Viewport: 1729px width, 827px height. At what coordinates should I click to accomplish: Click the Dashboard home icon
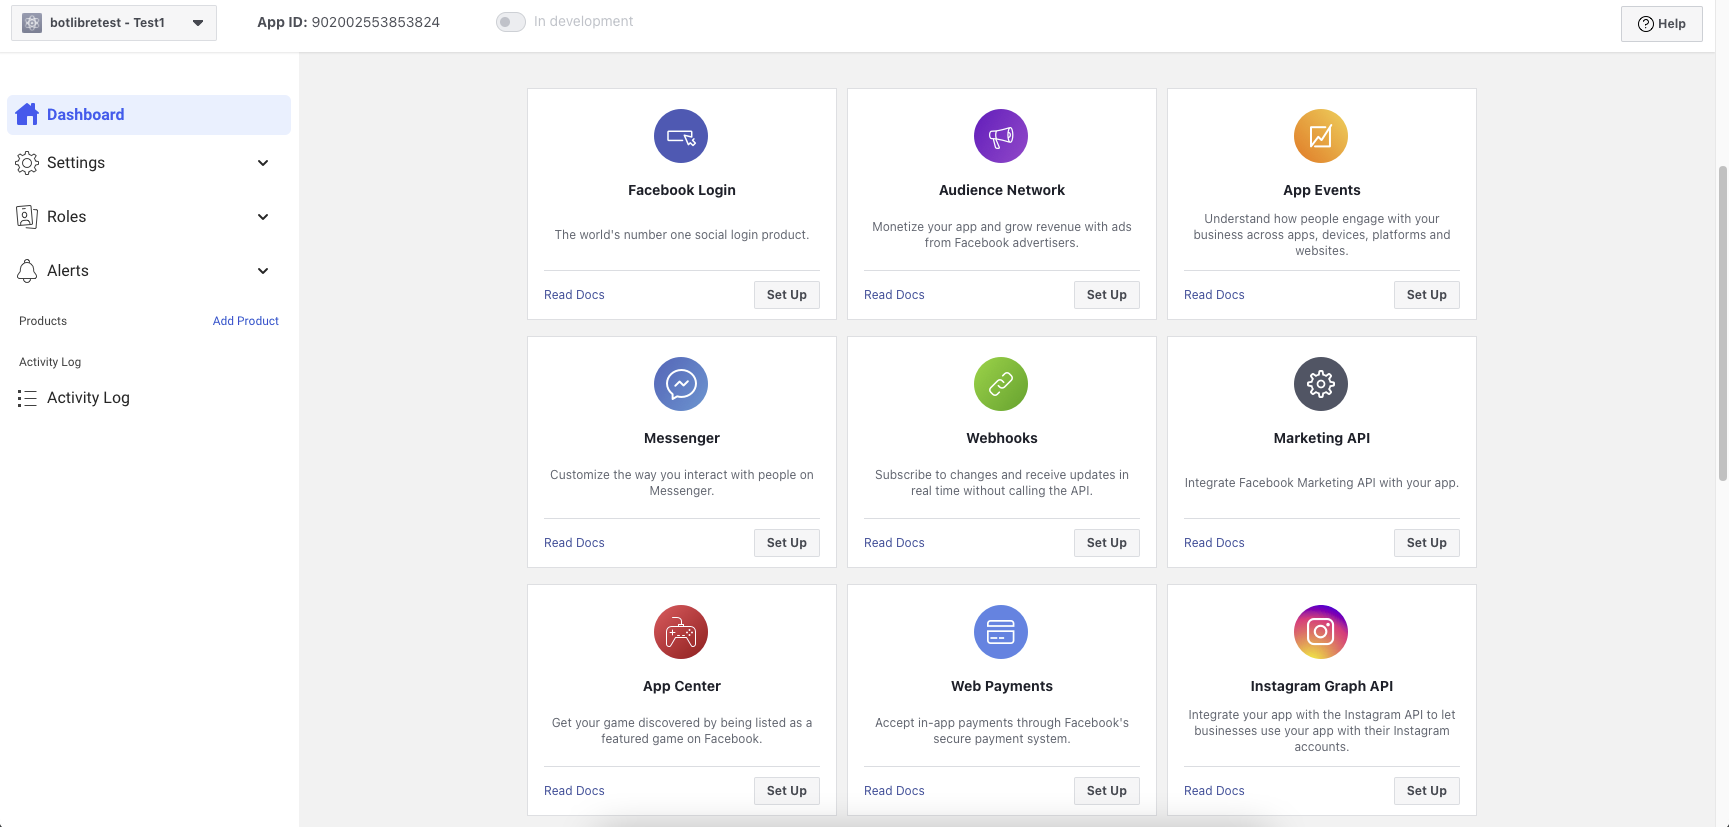pyautogui.click(x=27, y=114)
